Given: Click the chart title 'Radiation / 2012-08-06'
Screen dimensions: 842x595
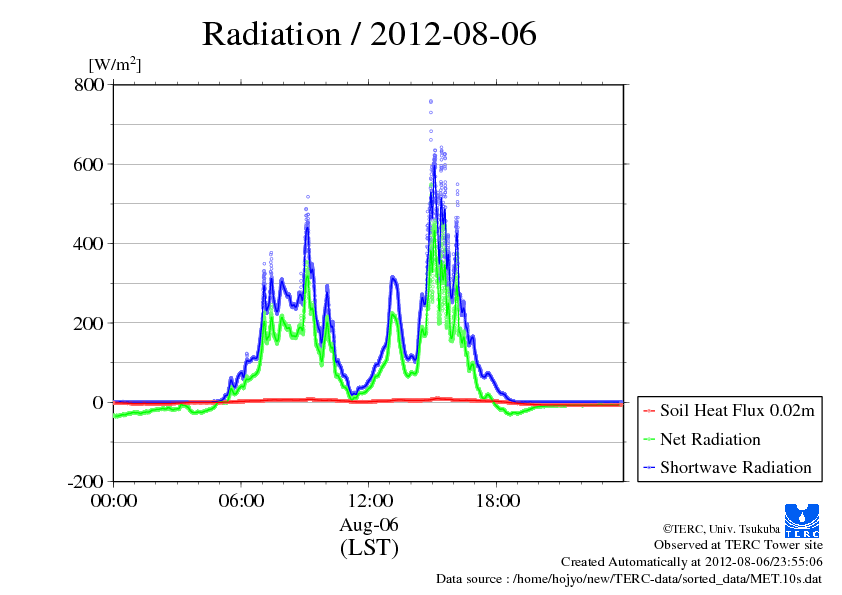Looking at the screenshot, I should click(x=369, y=34).
